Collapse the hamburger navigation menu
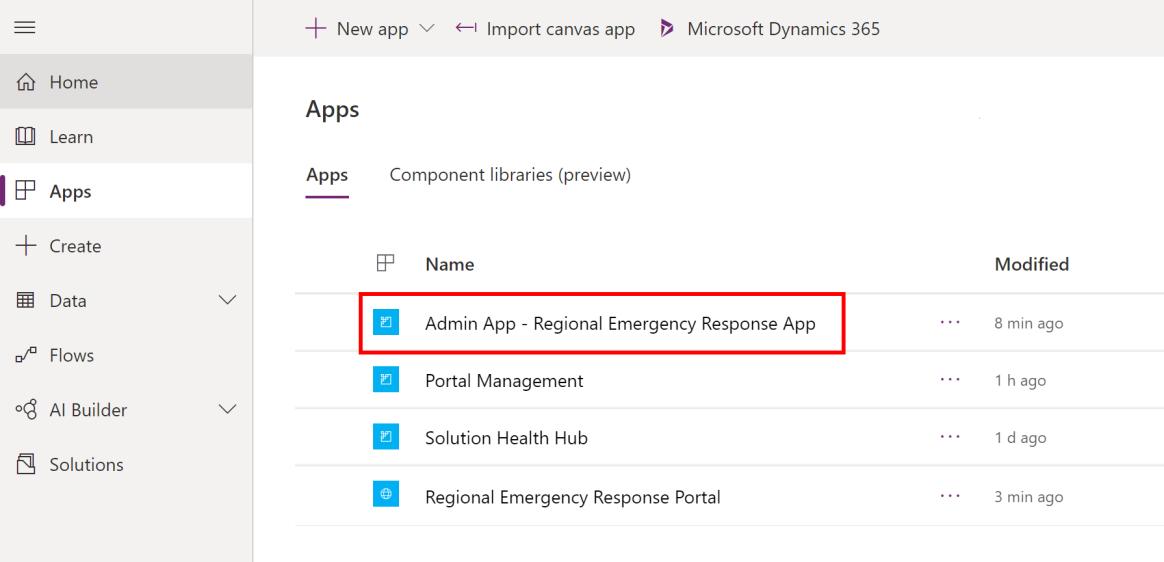Image resolution: width=1164 pixels, height=562 pixels. [25, 27]
